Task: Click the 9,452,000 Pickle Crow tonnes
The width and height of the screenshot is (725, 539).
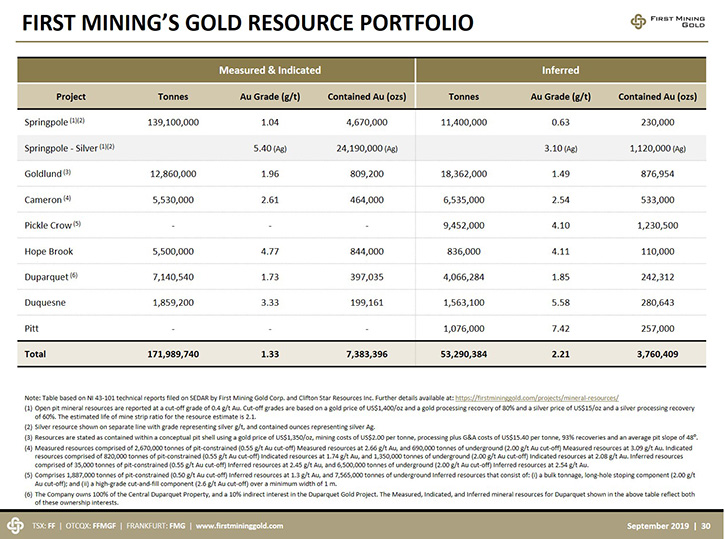Action: click(464, 225)
